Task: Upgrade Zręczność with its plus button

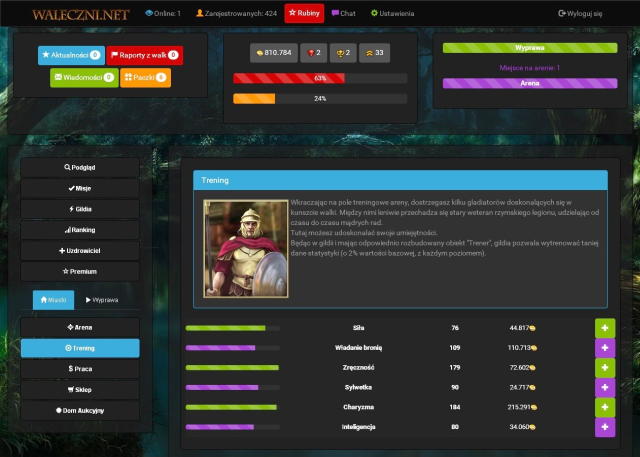Action: tap(604, 368)
